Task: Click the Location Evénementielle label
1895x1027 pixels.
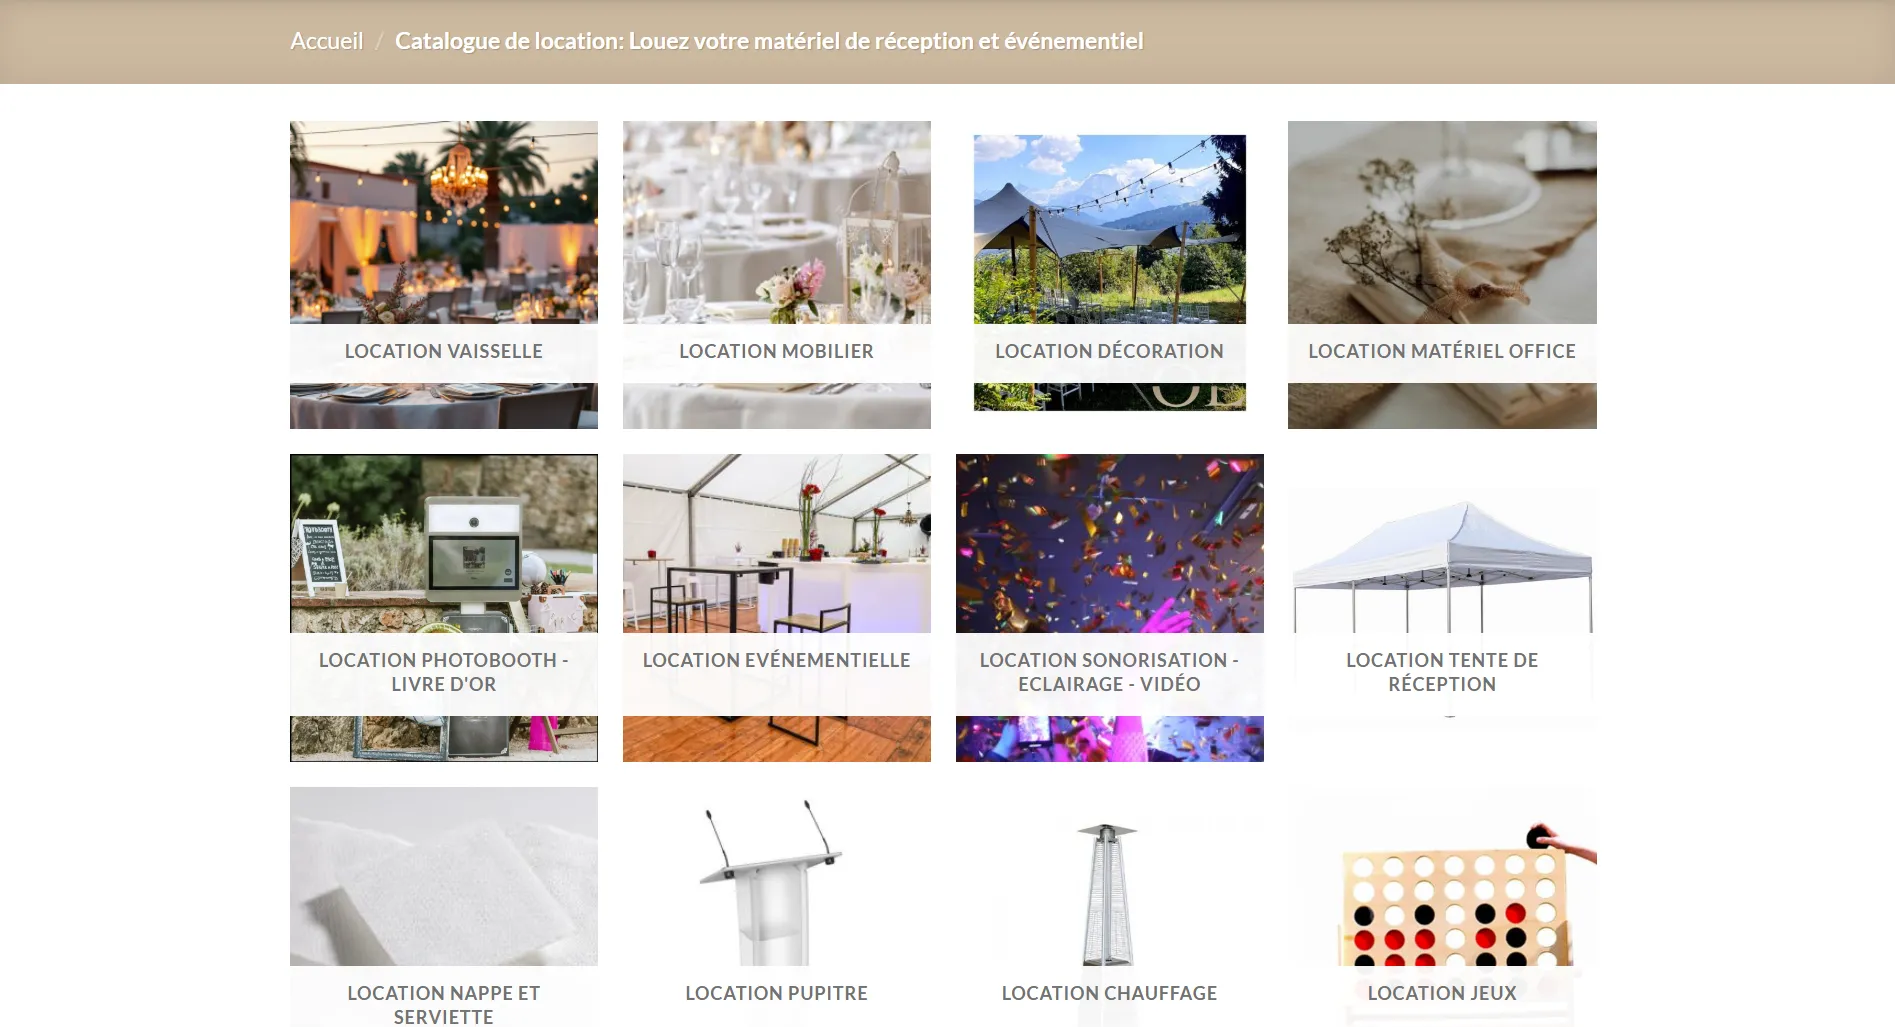Action: pyautogui.click(x=776, y=660)
